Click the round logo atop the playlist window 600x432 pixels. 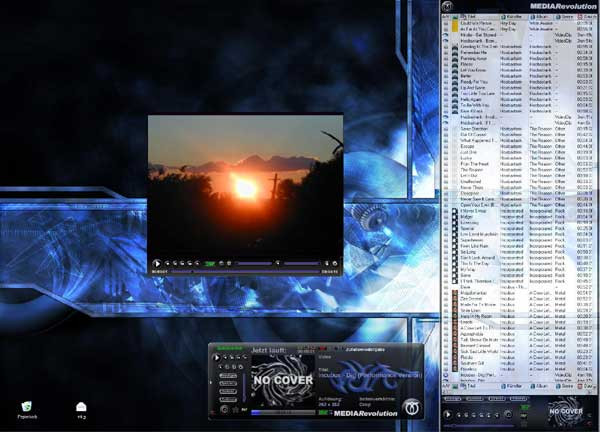pyautogui.click(x=447, y=6)
